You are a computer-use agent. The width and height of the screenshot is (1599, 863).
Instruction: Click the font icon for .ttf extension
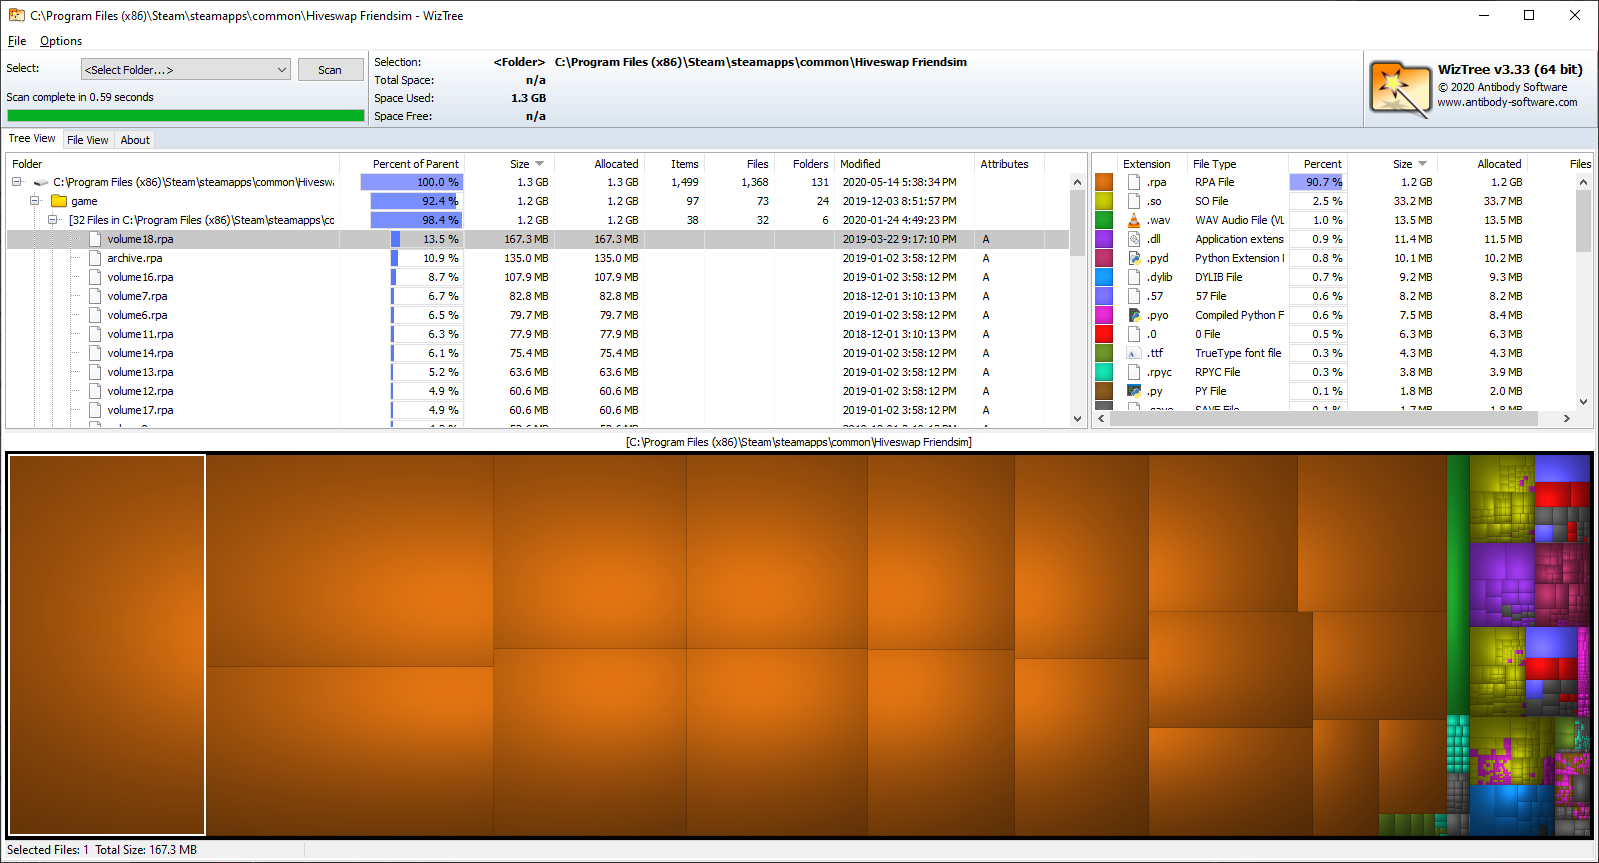(1134, 353)
